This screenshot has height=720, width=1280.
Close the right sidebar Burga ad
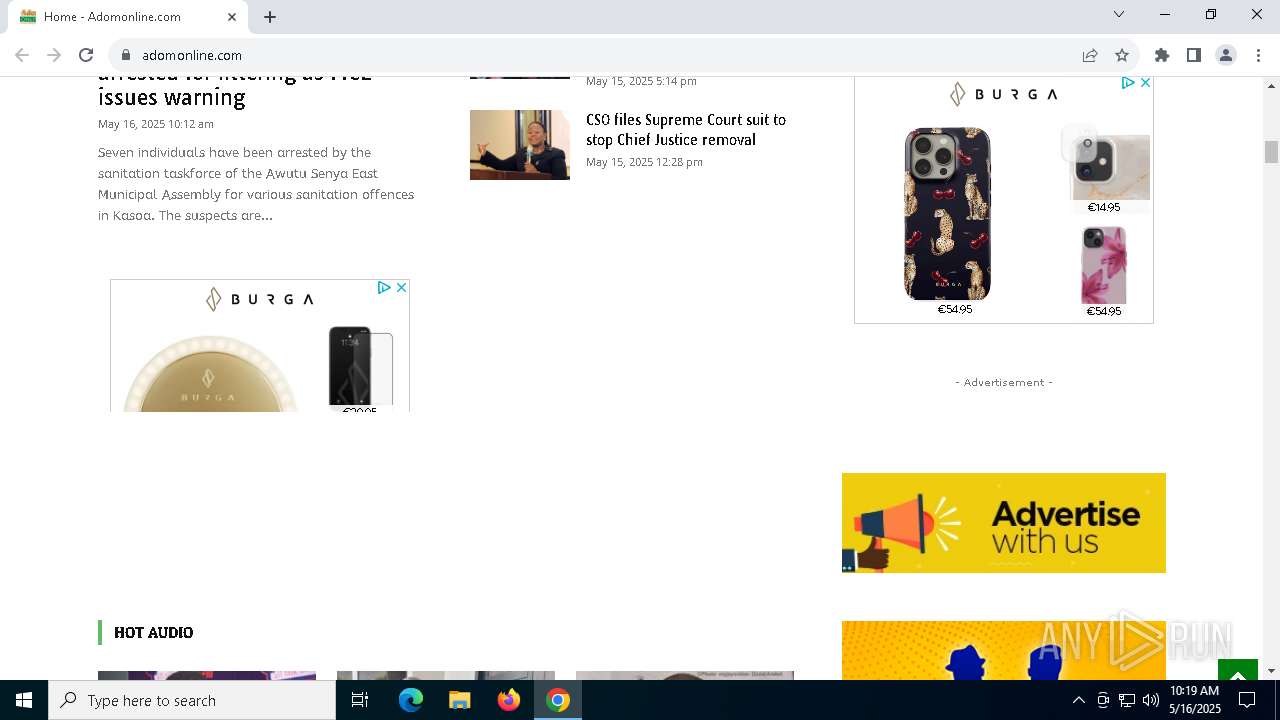click(1145, 83)
